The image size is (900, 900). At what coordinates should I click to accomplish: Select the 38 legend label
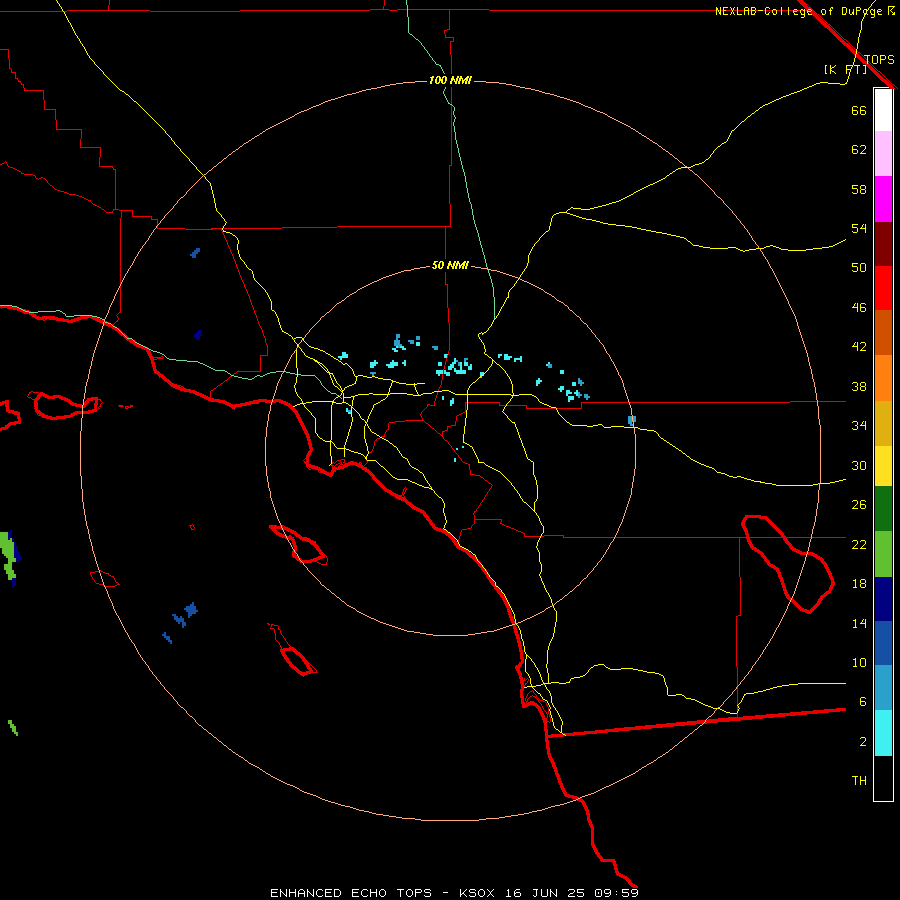(x=859, y=386)
